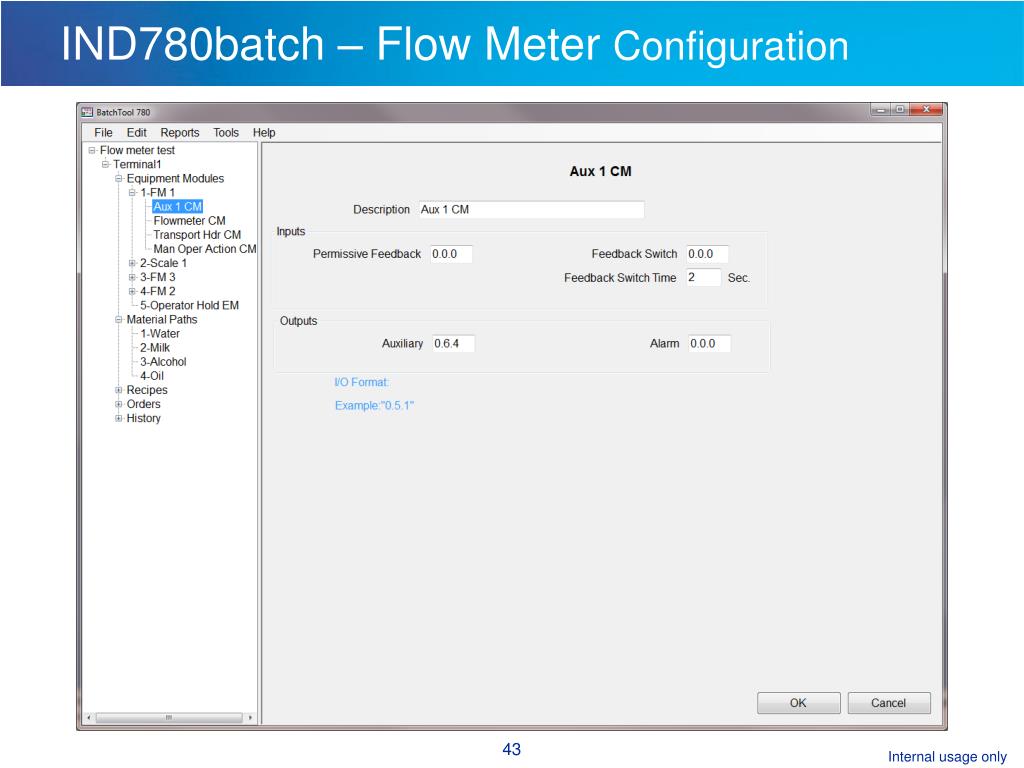1024x768 pixels.
Task: Maximize the BatchTool 780 window
Action: click(899, 110)
